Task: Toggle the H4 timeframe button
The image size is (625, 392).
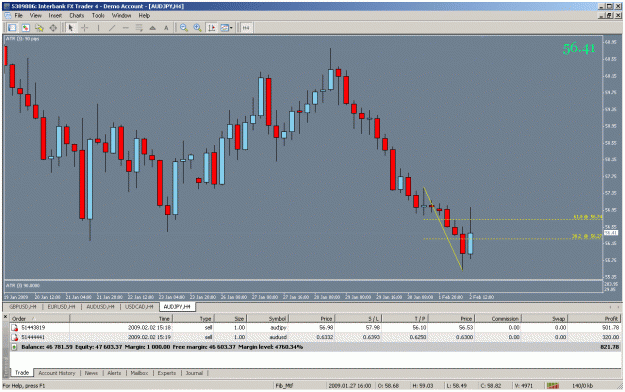Action: 246,28
